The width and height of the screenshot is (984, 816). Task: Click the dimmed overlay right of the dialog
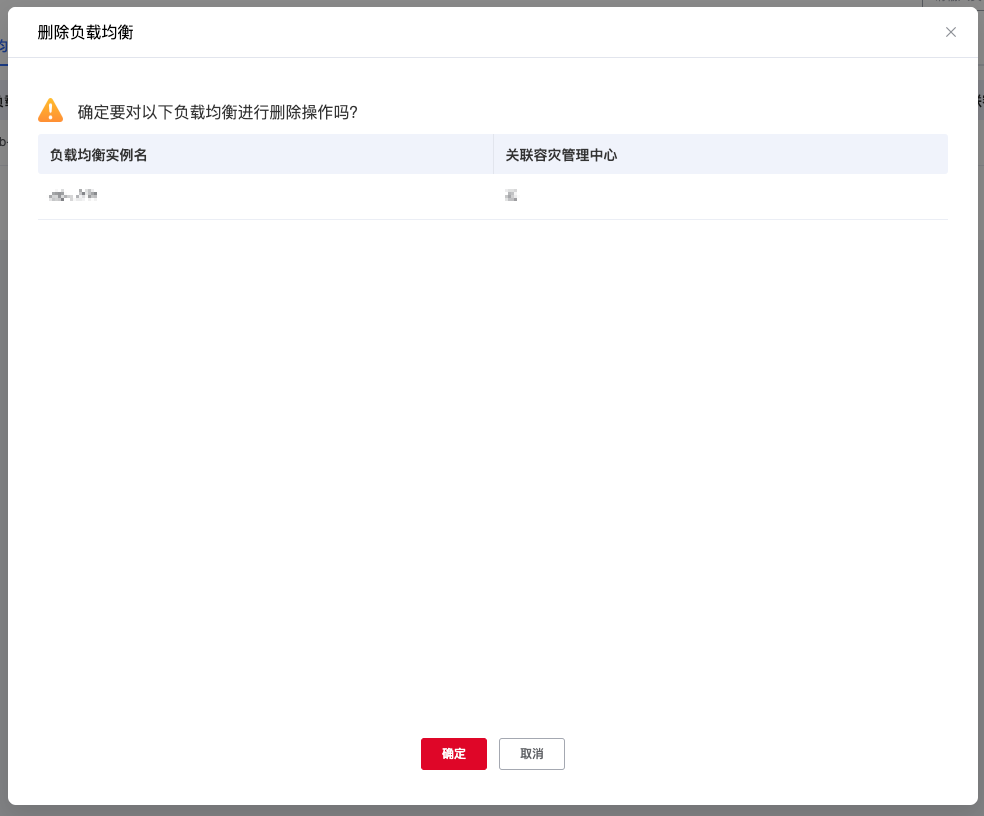(981, 400)
